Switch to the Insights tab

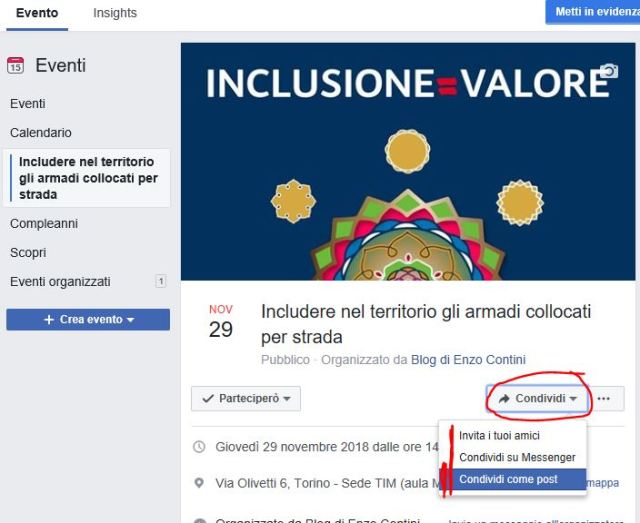tap(115, 13)
